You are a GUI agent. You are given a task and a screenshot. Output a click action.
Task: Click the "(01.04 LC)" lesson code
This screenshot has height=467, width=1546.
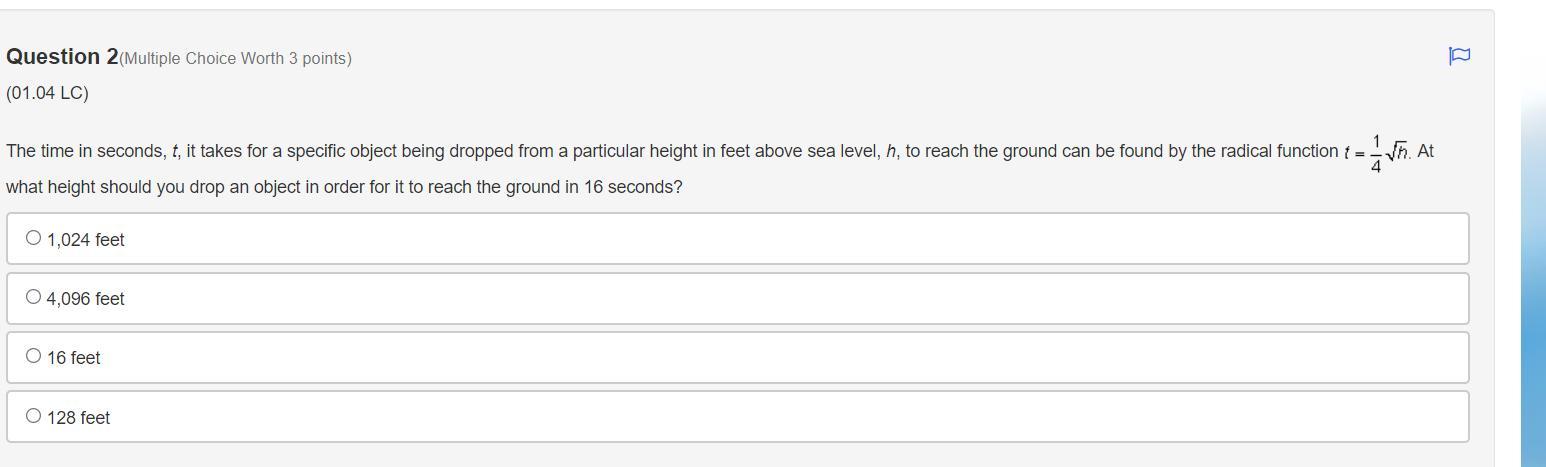pyautogui.click(x=47, y=93)
